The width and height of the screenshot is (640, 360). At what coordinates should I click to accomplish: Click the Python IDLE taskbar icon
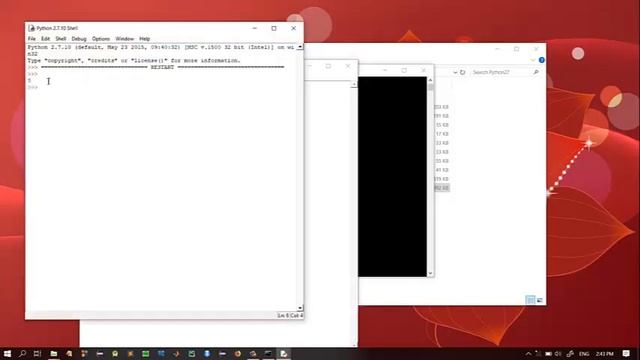[283, 353]
